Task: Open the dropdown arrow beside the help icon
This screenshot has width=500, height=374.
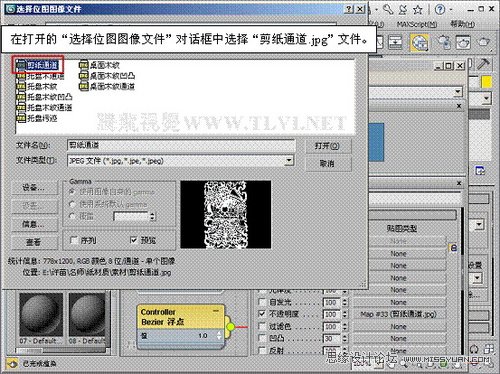Action: coord(451,9)
